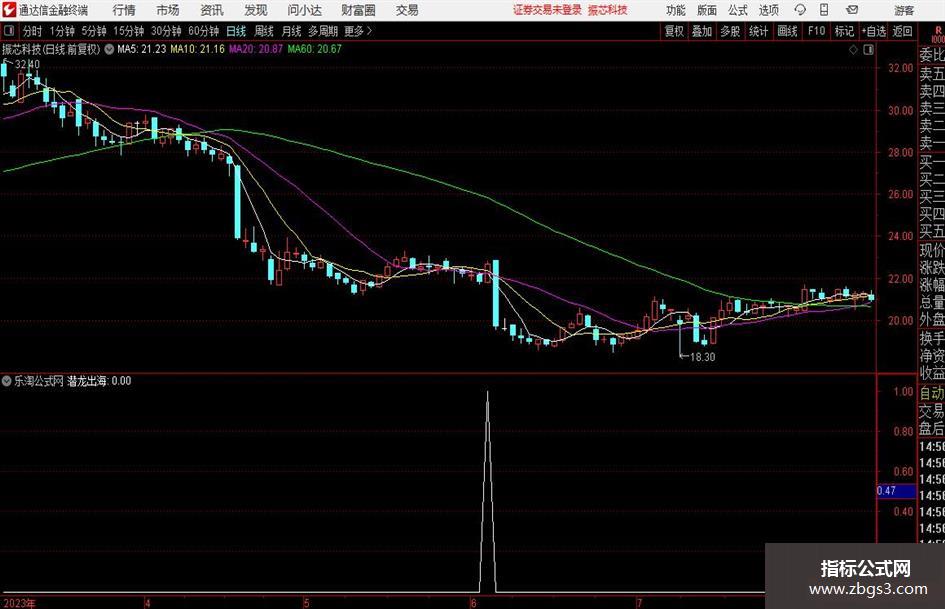
Task: Open 多周期 multi-period view
Action: pos(322,31)
